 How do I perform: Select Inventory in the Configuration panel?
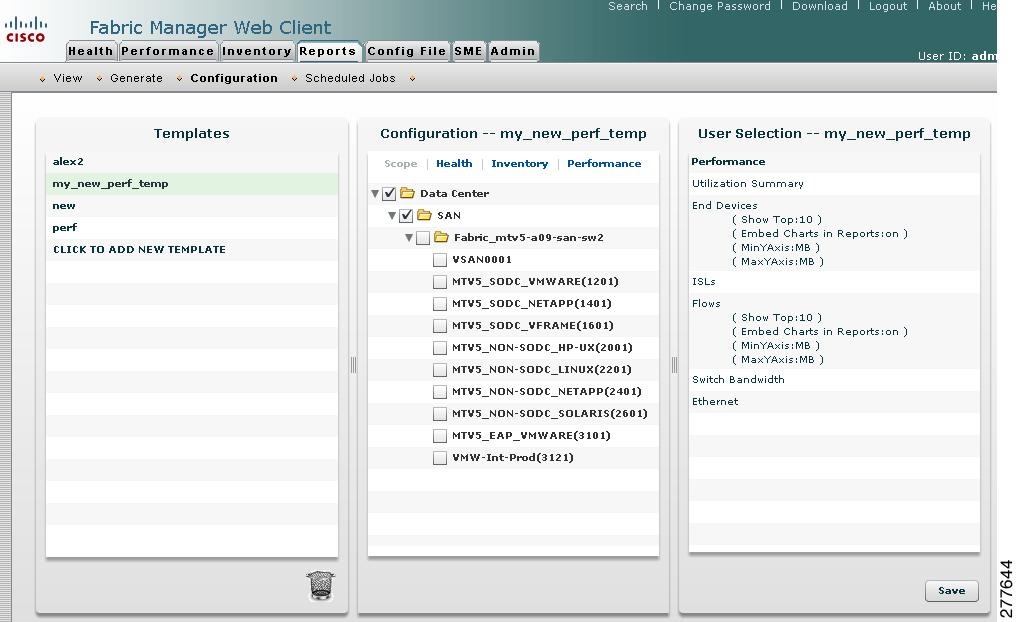[520, 163]
